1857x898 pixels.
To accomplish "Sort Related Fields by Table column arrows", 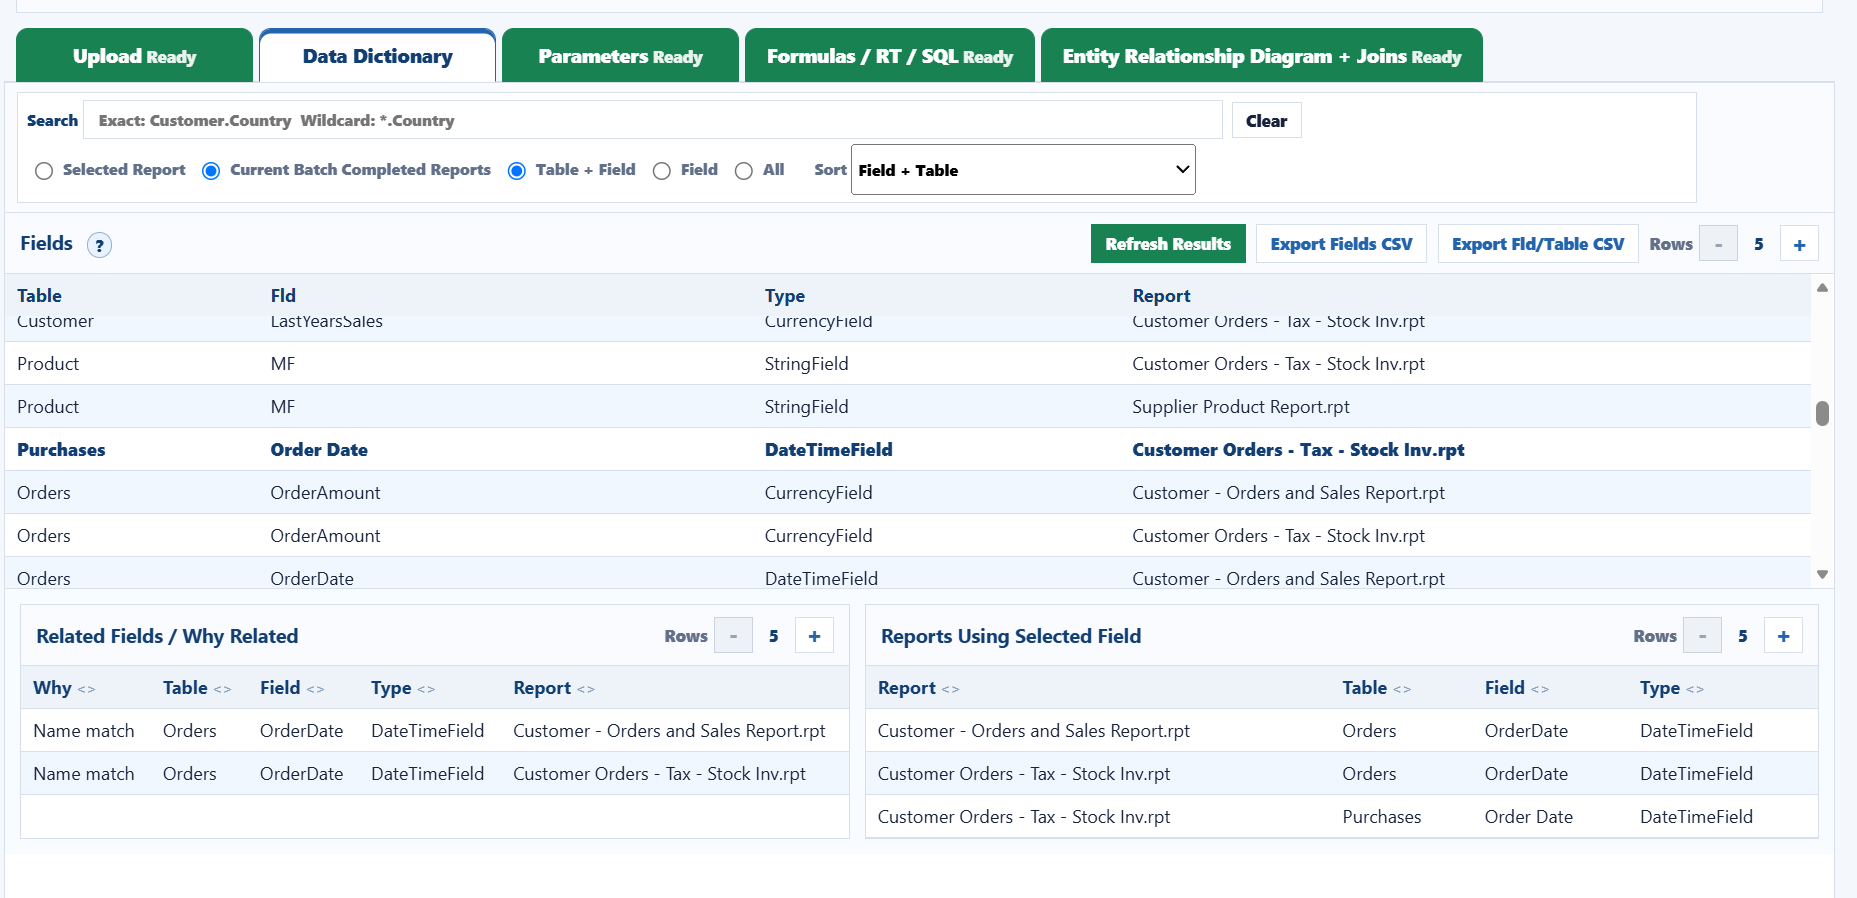I will click(x=222, y=689).
